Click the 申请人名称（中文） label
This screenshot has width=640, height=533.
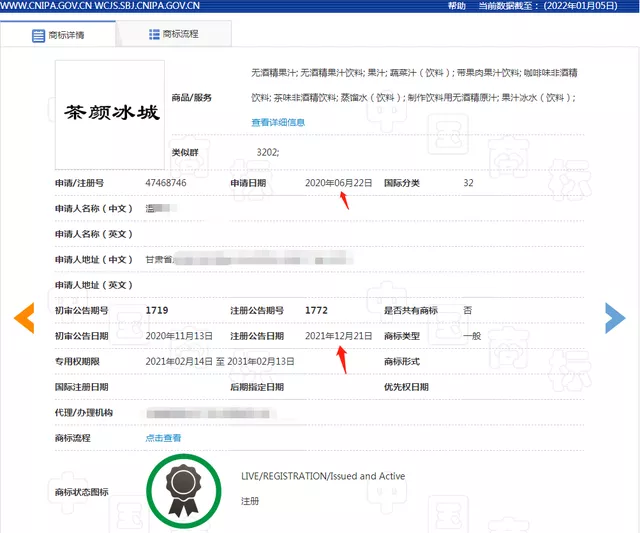click(x=94, y=209)
